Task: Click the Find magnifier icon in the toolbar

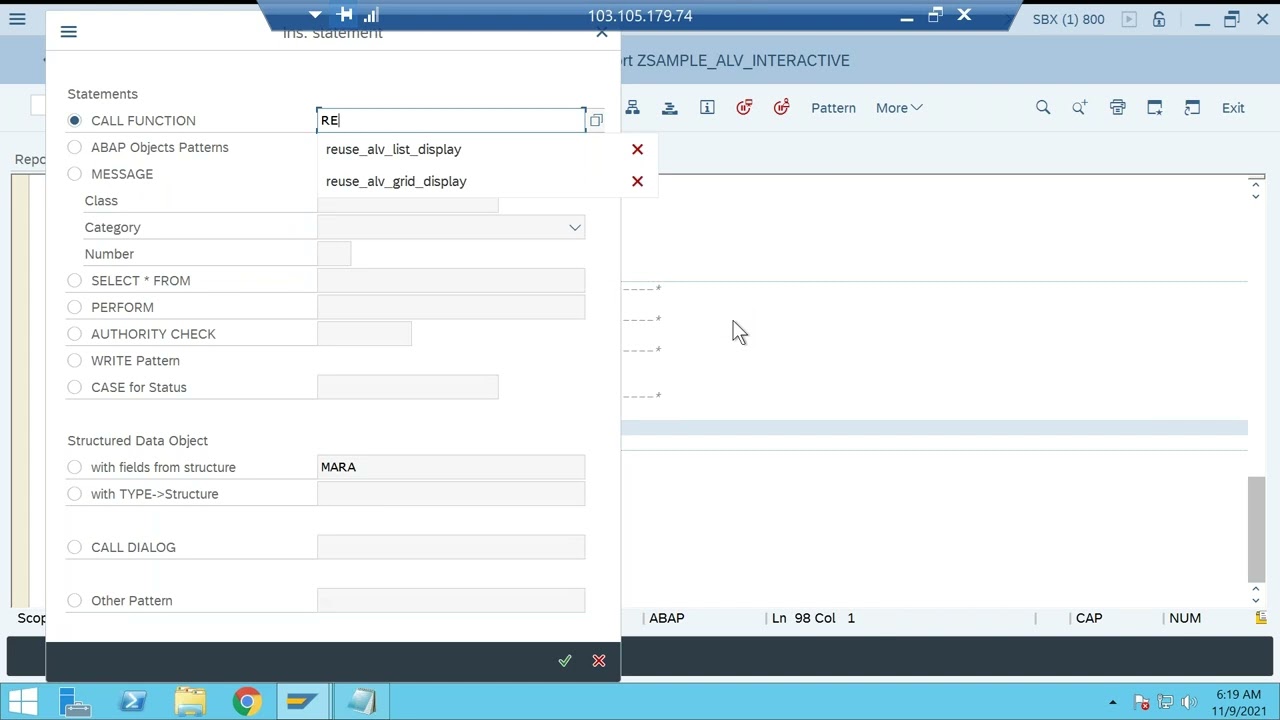Action: [x=1043, y=108]
